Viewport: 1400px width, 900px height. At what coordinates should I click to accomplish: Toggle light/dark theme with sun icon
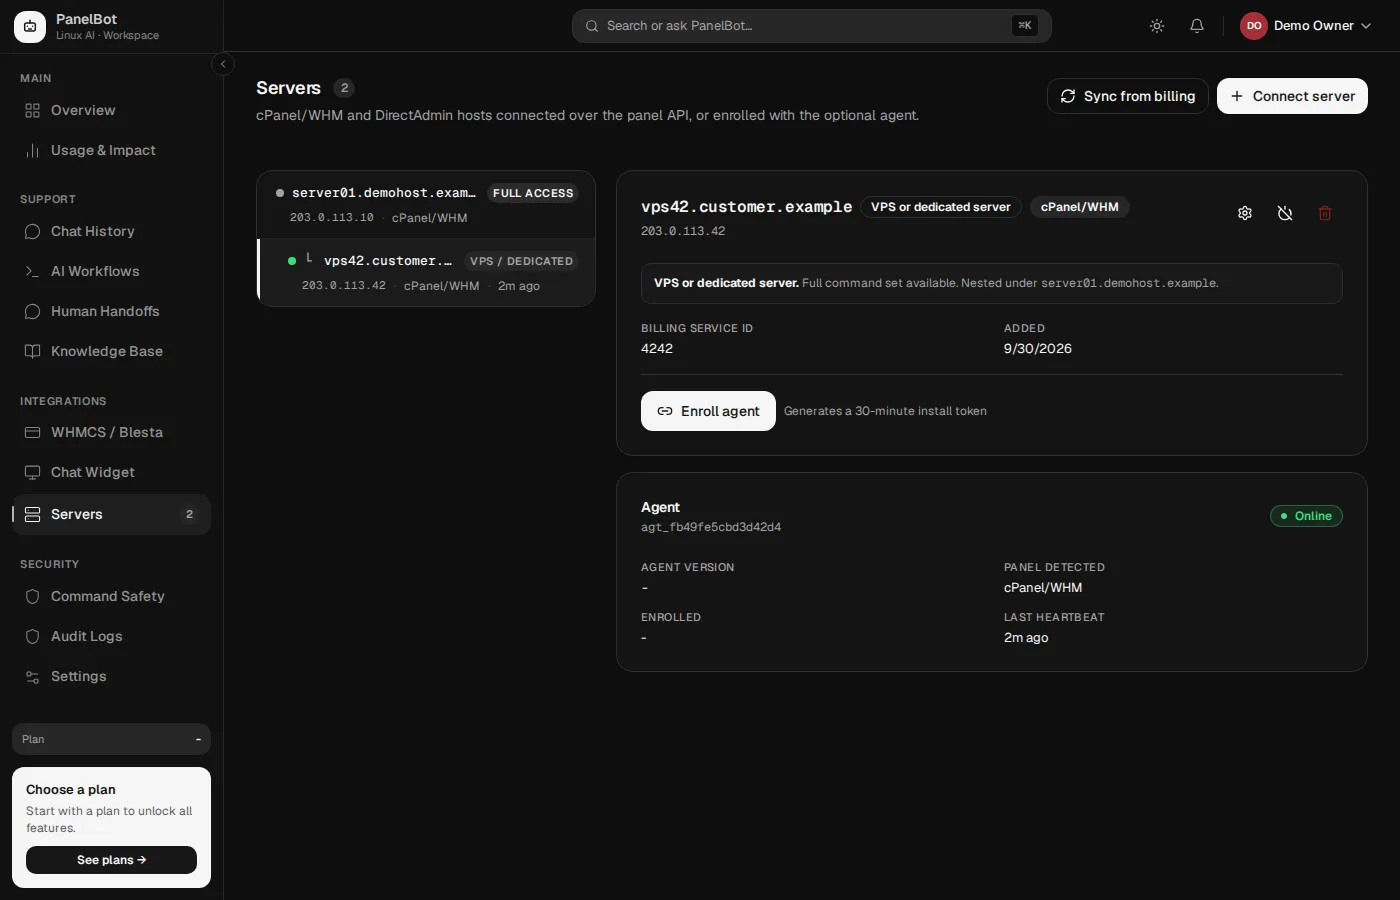pos(1157,26)
